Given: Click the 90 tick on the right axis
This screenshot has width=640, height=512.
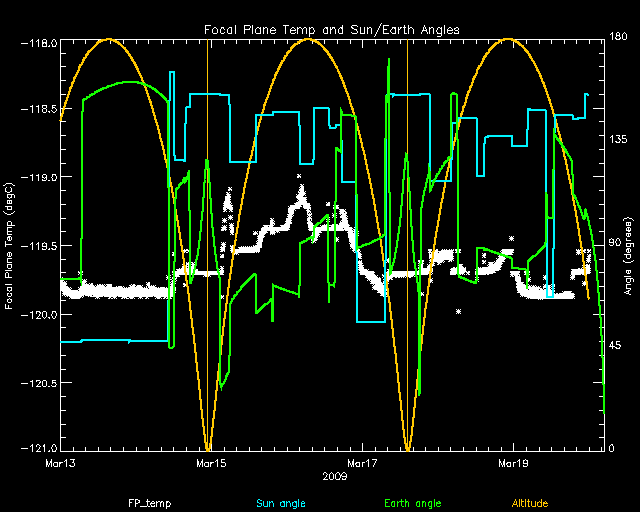Looking at the screenshot, I should (617, 244).
